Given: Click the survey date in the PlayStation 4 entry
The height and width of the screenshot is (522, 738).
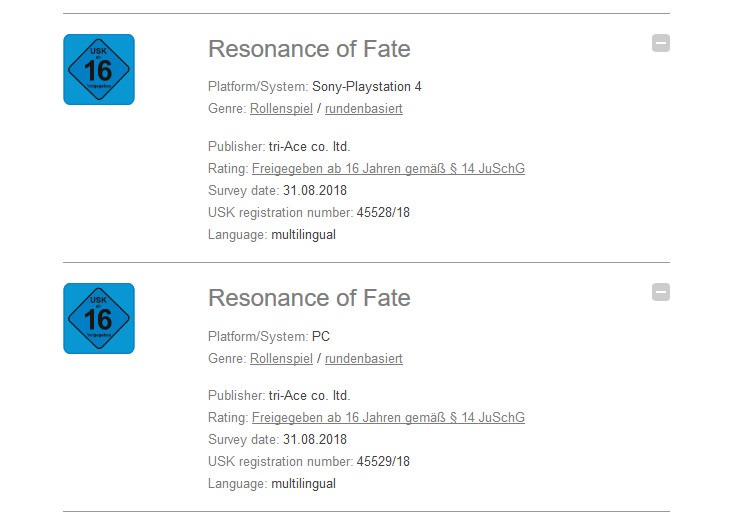Looking at the screenshot, I should pos(315,190).
